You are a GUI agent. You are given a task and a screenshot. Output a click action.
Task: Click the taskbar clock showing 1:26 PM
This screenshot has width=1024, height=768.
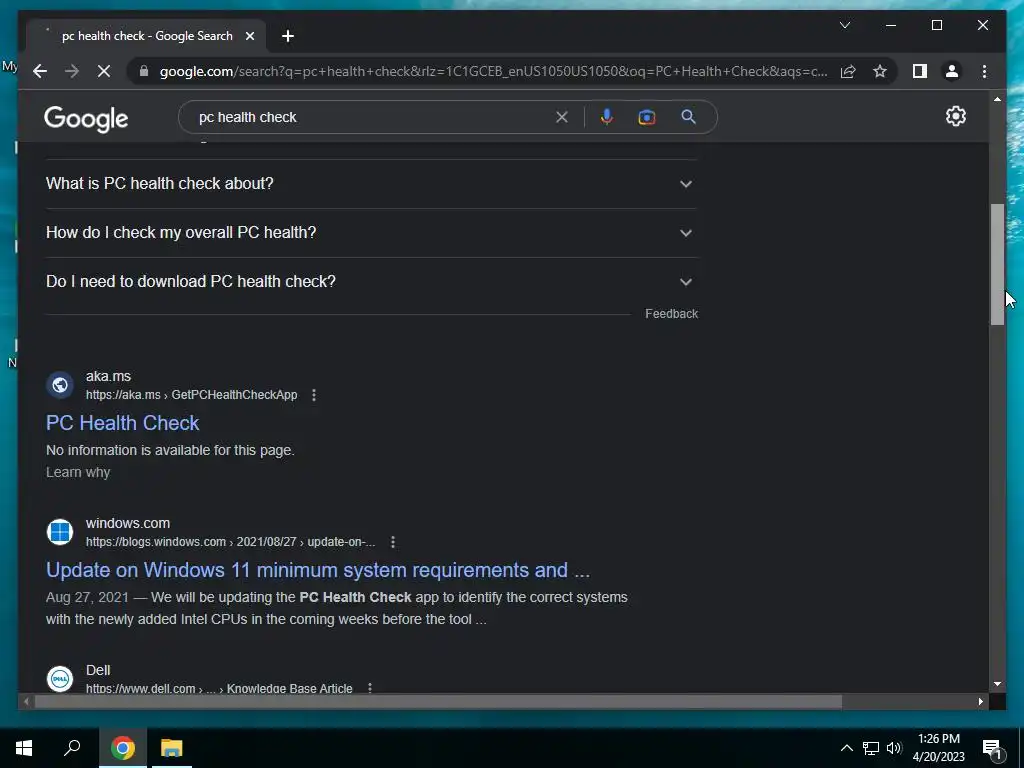point(938,748)
